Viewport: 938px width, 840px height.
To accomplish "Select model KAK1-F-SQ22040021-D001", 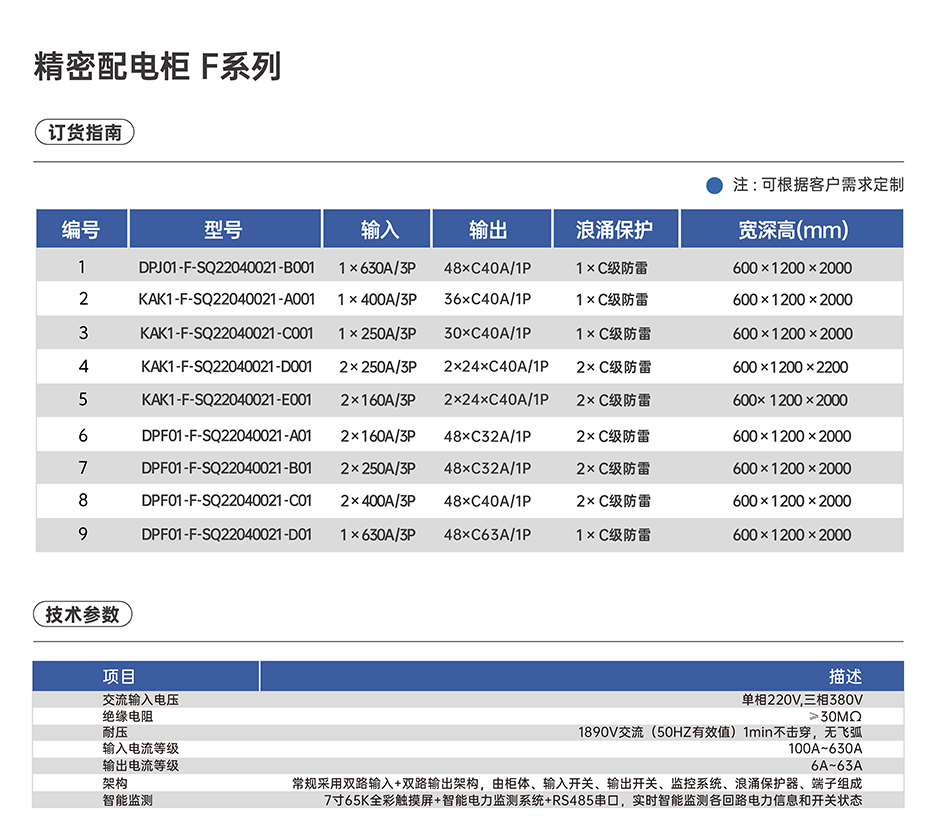I will coord(227,367).
